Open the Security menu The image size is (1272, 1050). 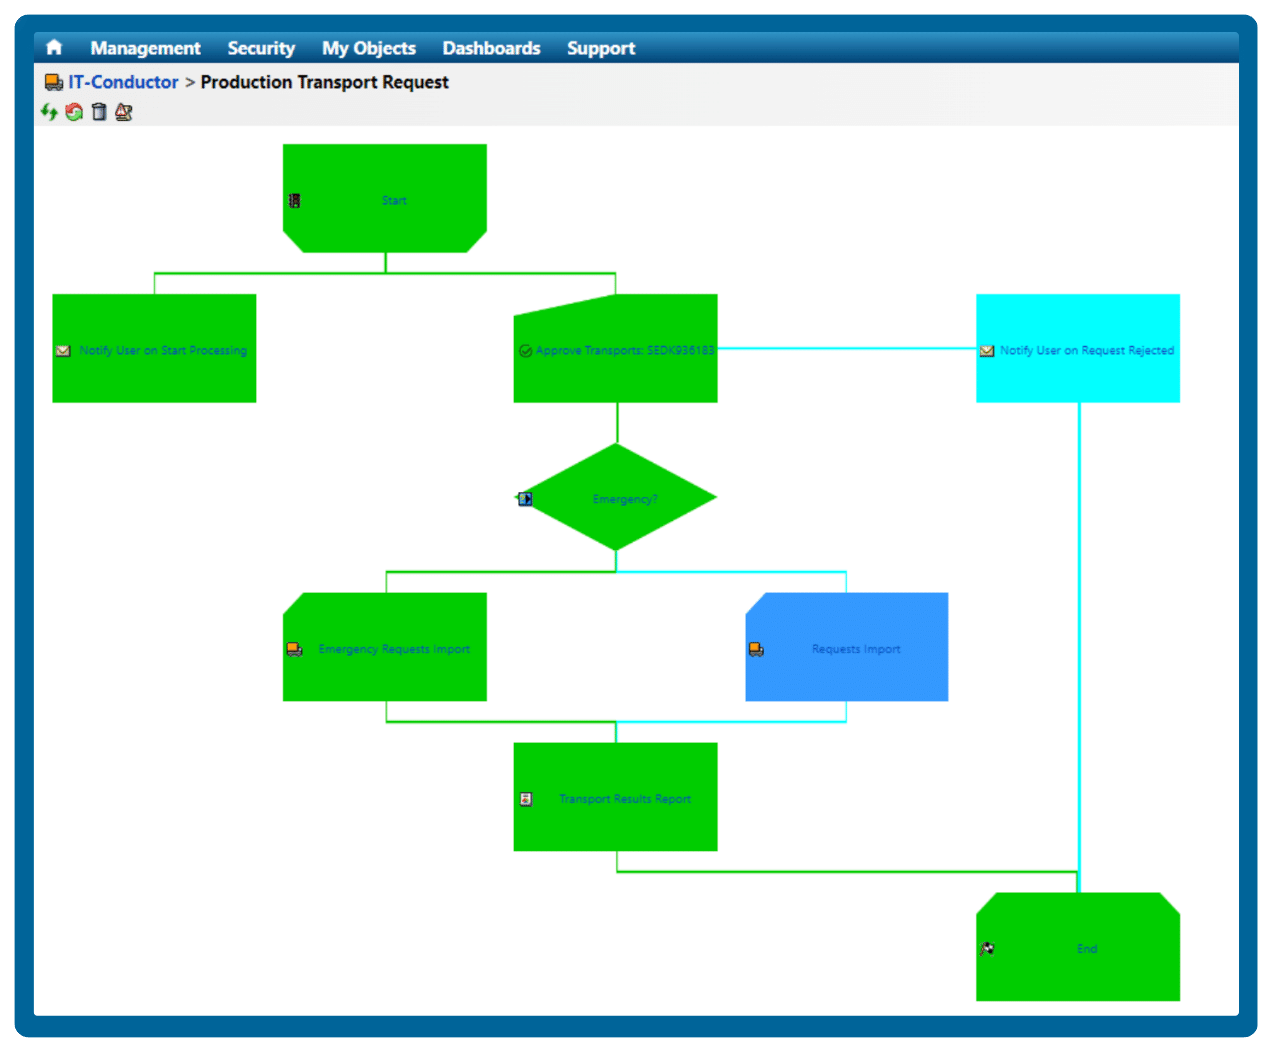(261, 47)
